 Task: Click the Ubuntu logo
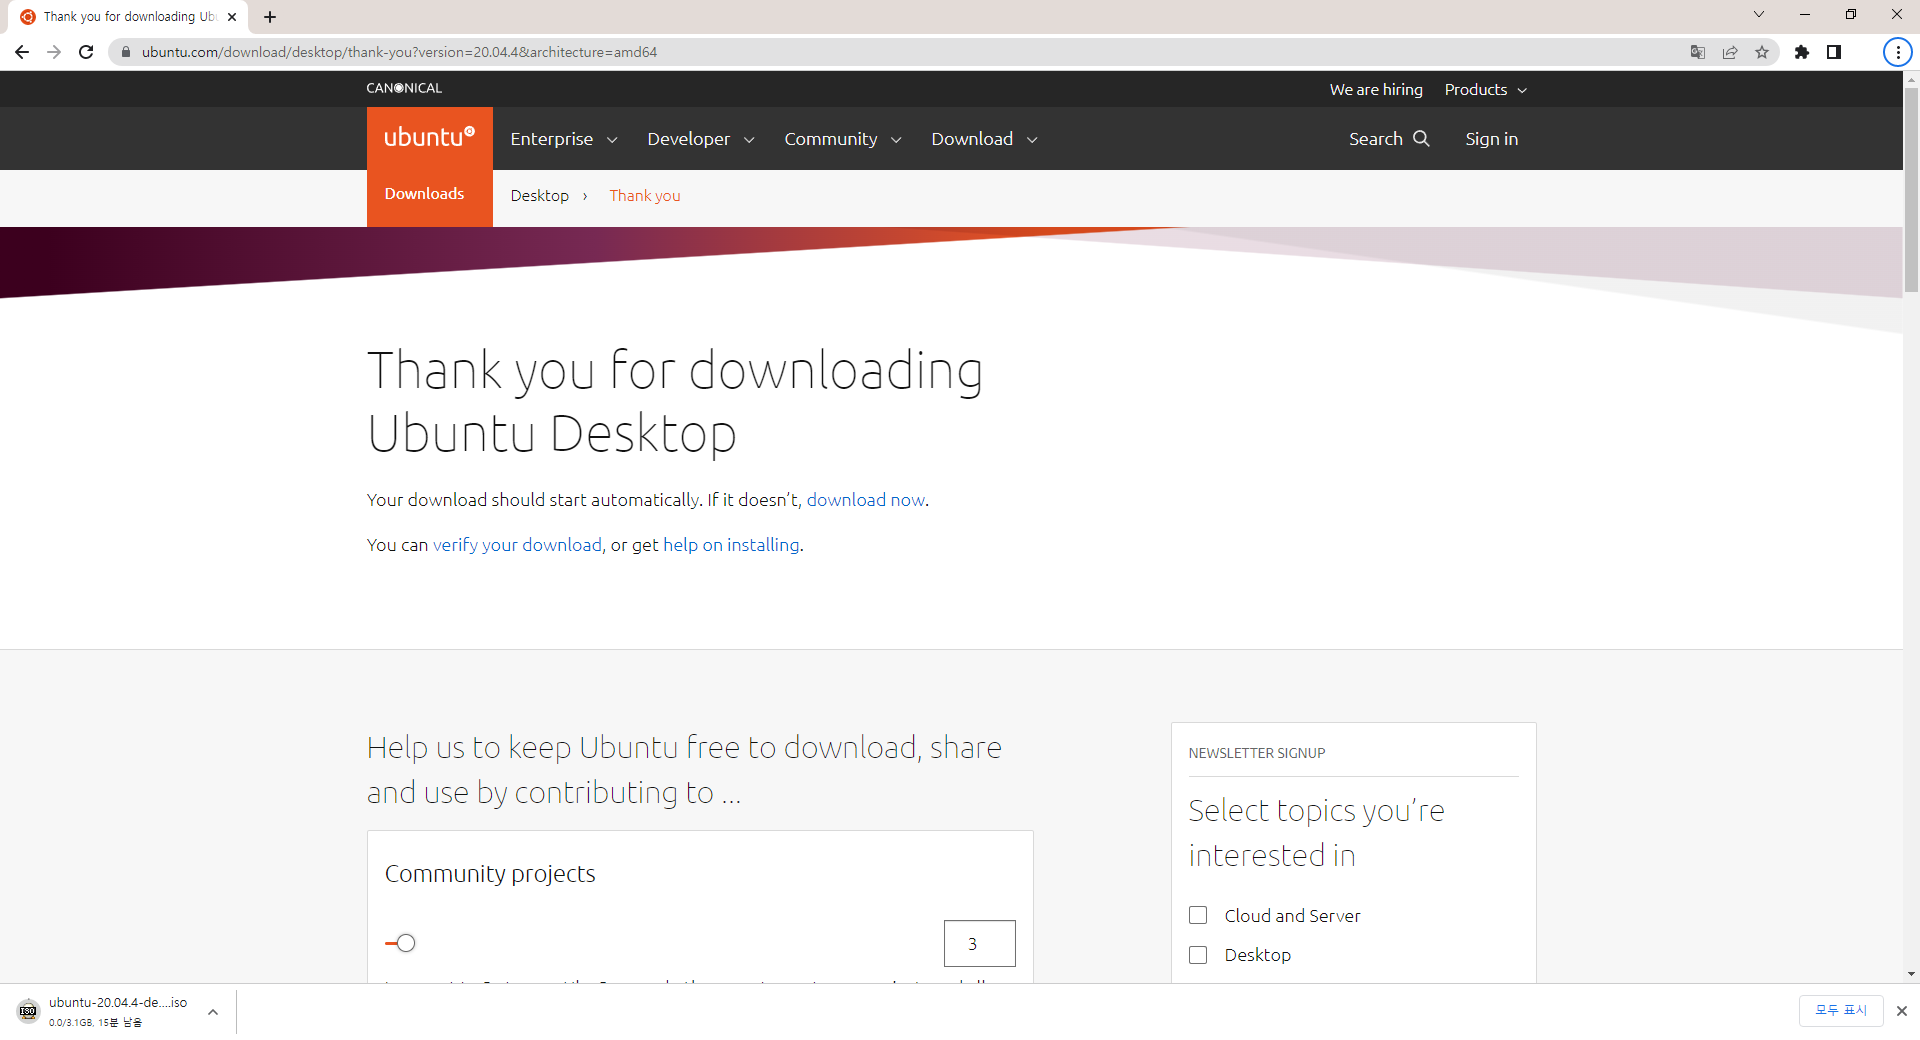(430, 138)
